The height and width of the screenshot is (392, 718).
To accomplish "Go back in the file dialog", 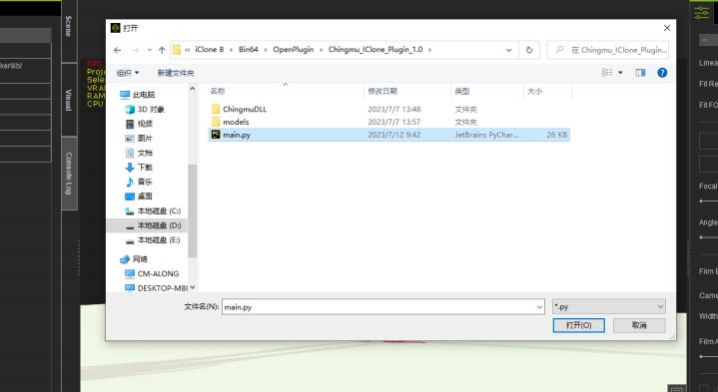I will (x=118, y=50).
